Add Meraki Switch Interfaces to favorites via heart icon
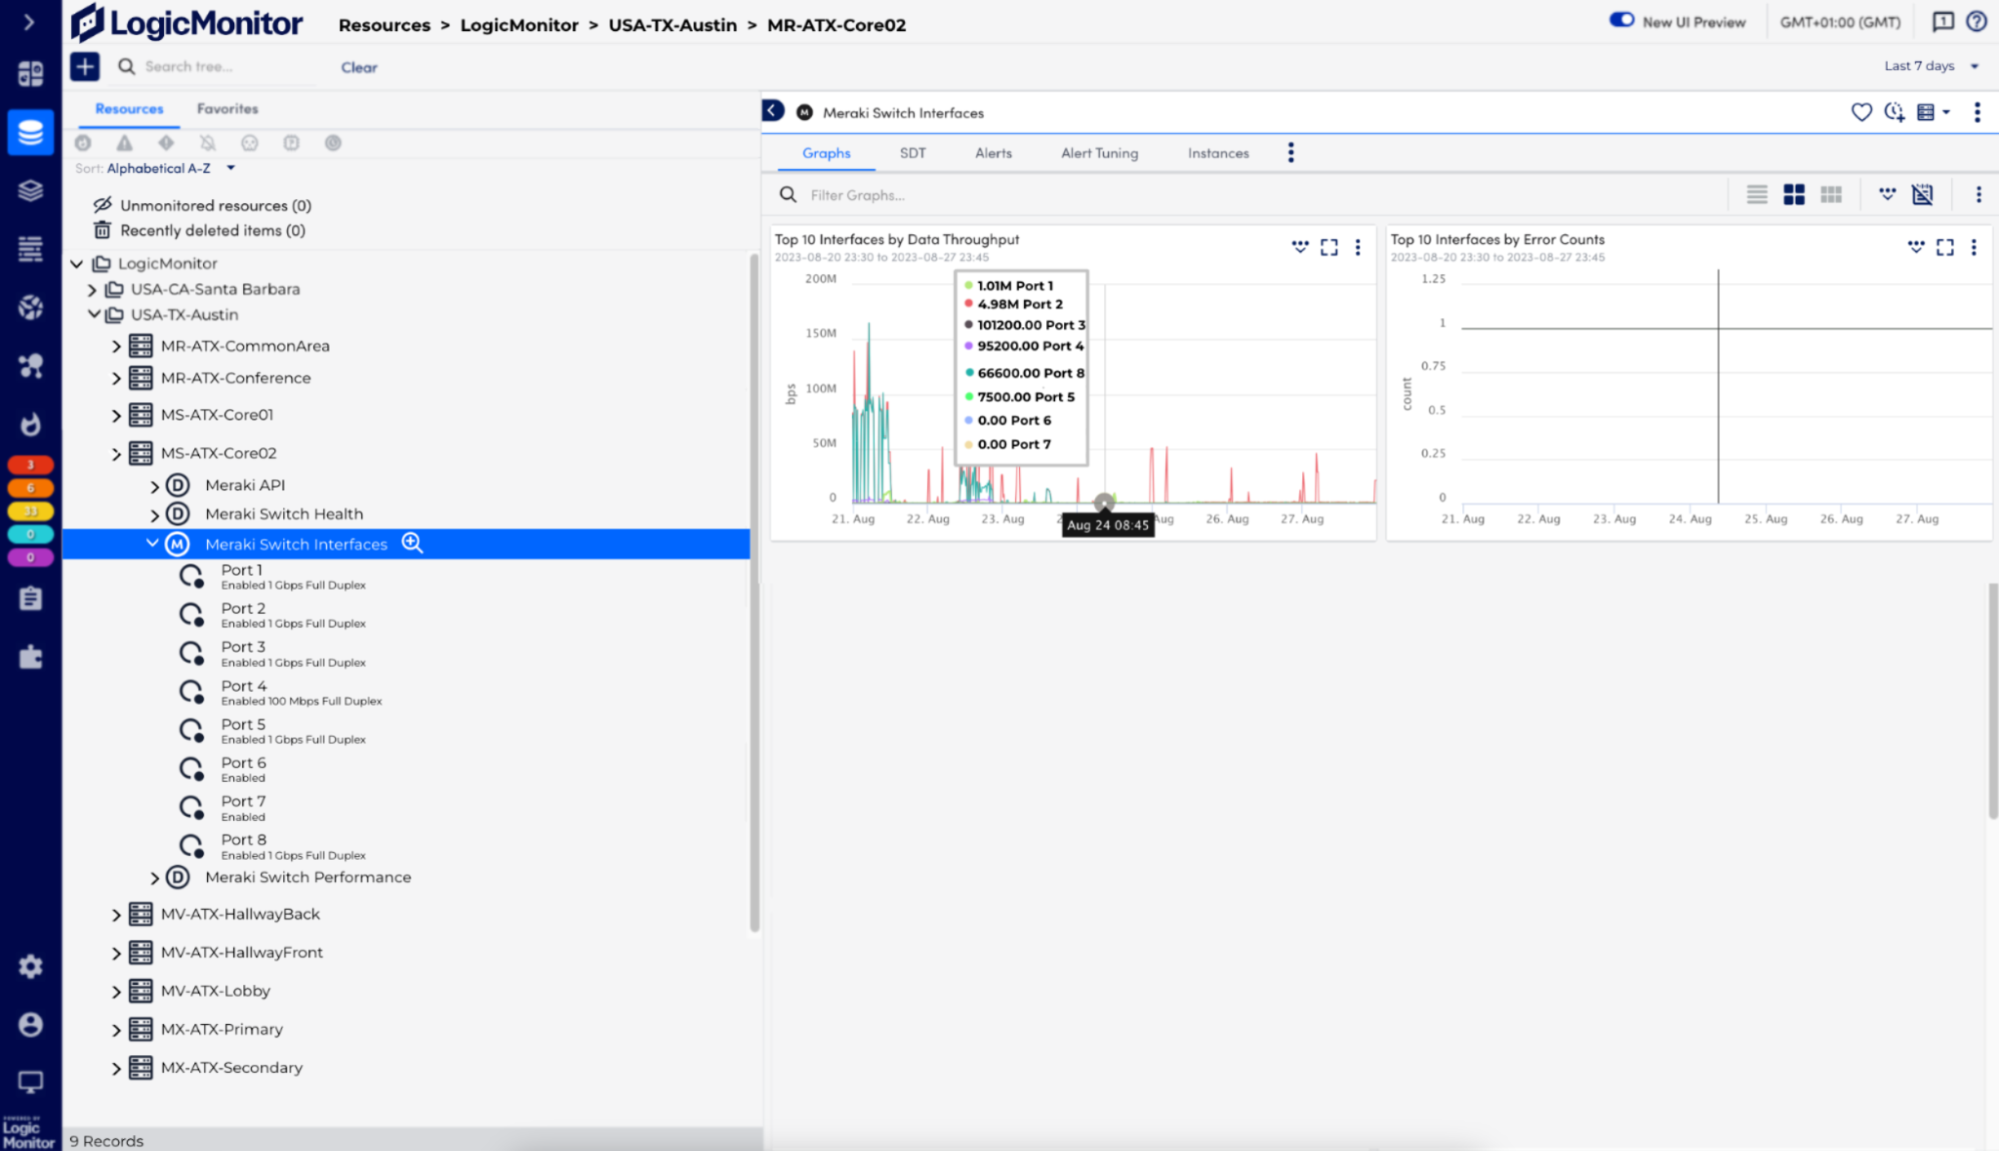 pyautogui.click(x=1861, y=112)
